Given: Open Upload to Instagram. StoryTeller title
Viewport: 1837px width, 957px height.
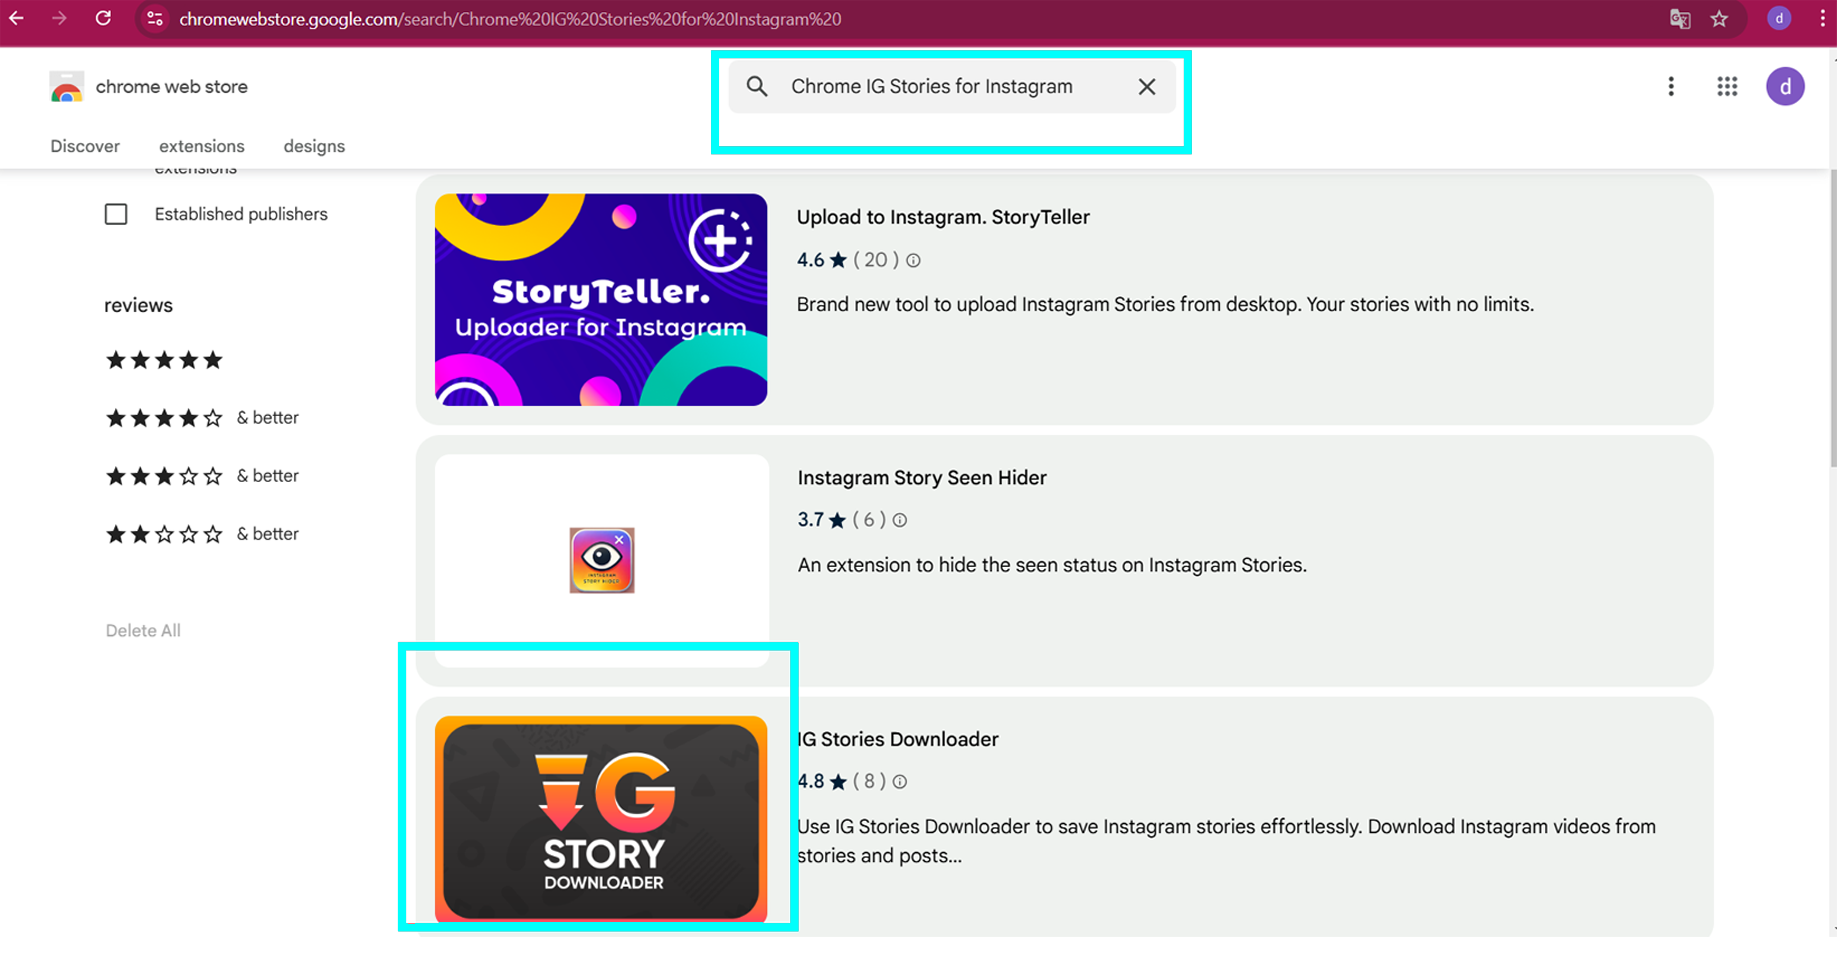Looking at the screenshot, I should 943,217.
